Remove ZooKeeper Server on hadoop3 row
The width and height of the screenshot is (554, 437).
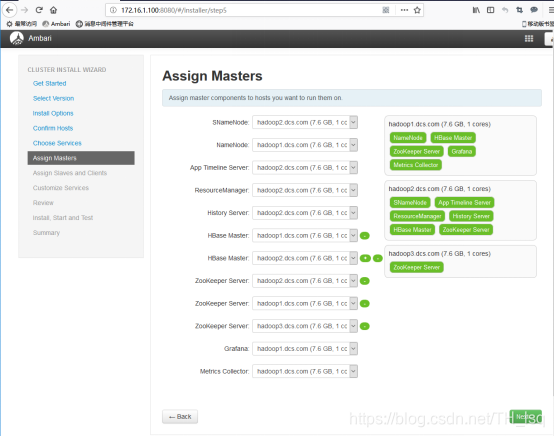pyautogui.click(x=365, y=326)
